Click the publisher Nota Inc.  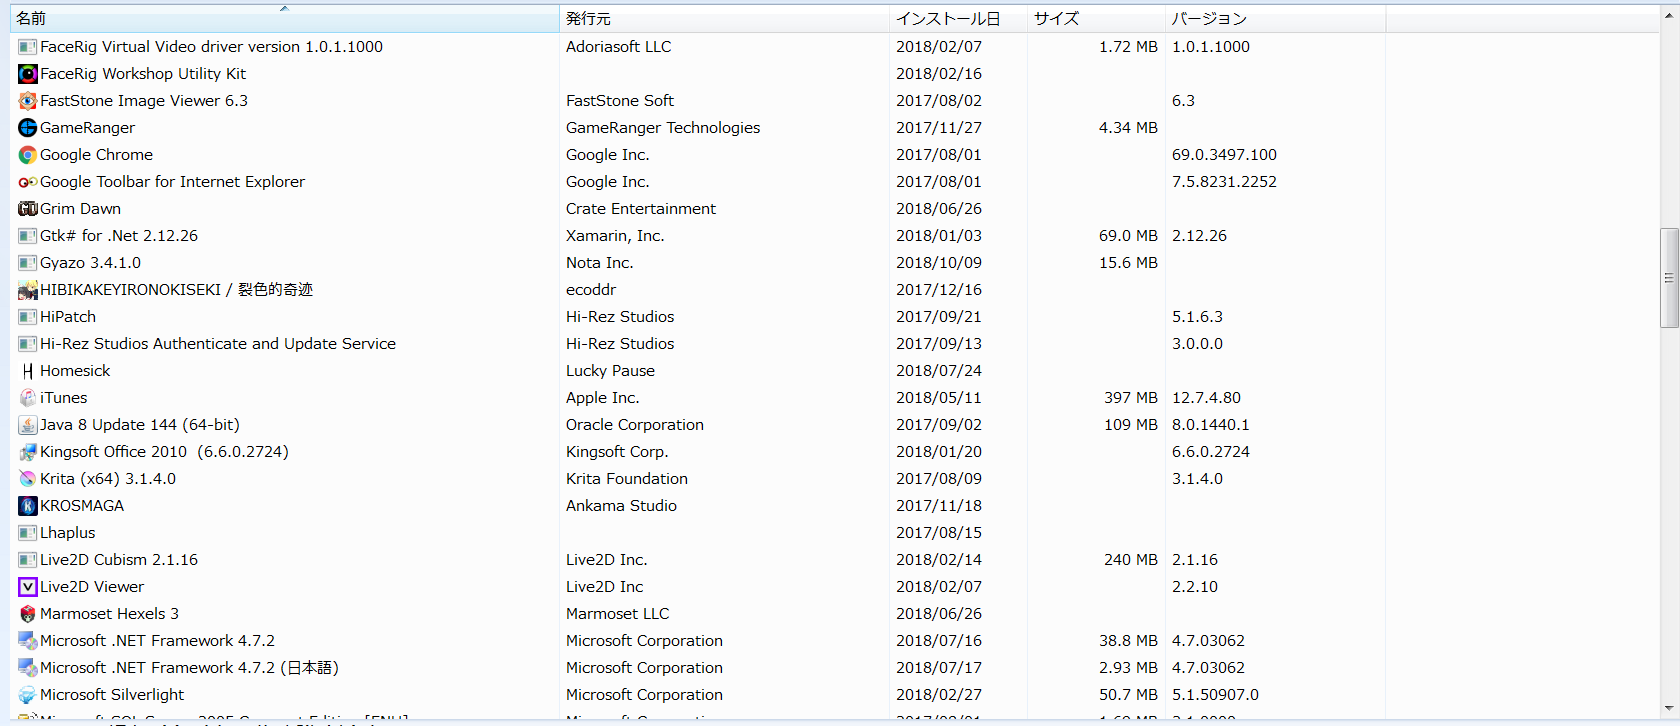(x=599, y=263)
